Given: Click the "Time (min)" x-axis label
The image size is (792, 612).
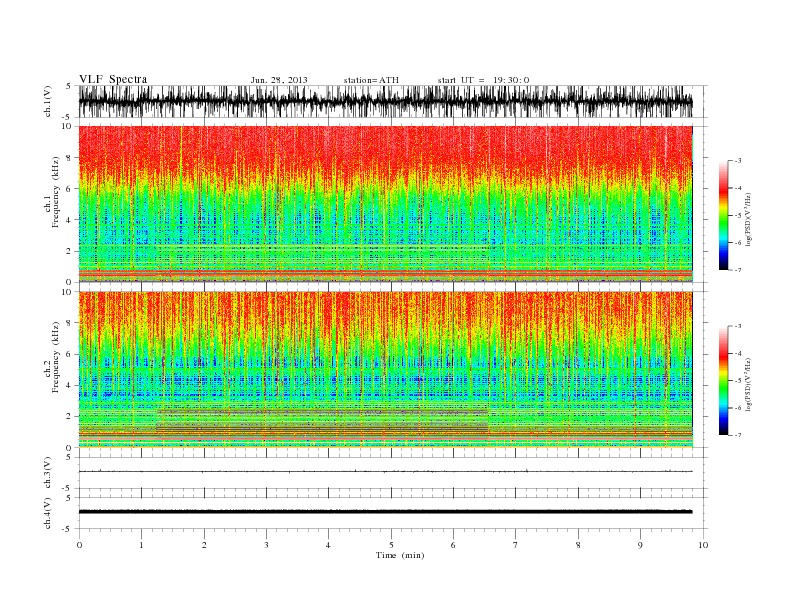Looking at the screenshot, I should coord(400,555).
